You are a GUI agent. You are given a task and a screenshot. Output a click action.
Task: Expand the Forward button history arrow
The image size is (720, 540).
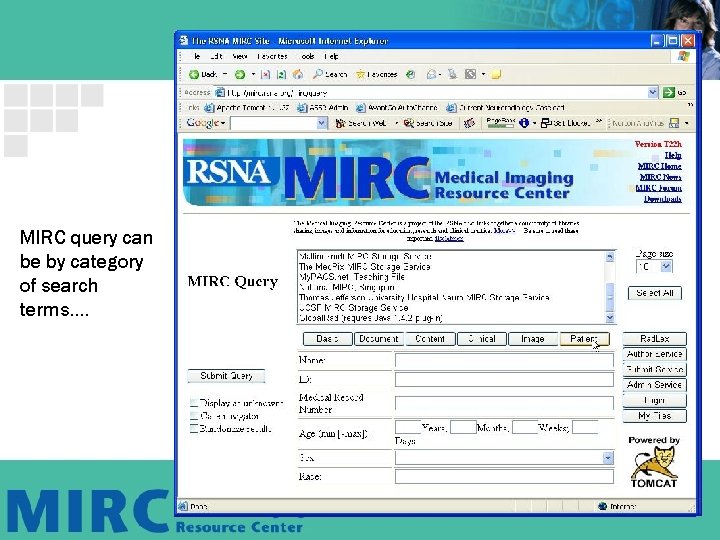pyautogui.click(x=253, y=74)
